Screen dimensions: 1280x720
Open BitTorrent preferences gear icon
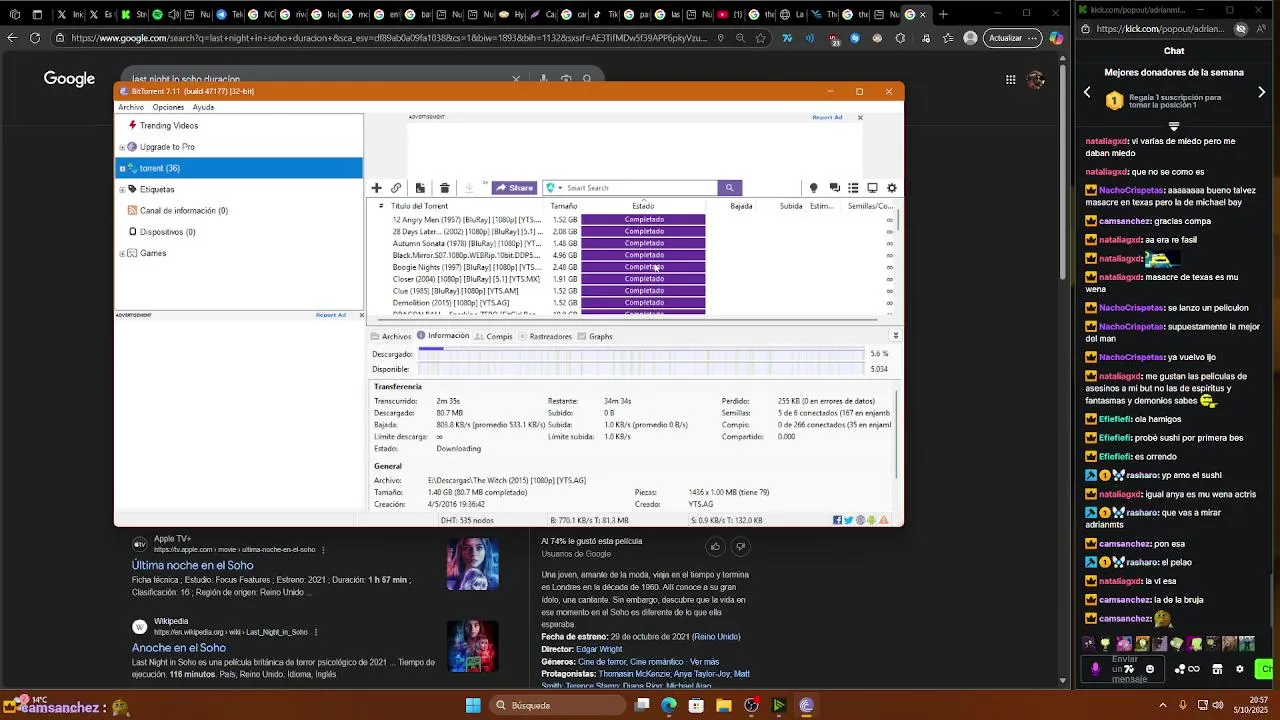(892, 188)
